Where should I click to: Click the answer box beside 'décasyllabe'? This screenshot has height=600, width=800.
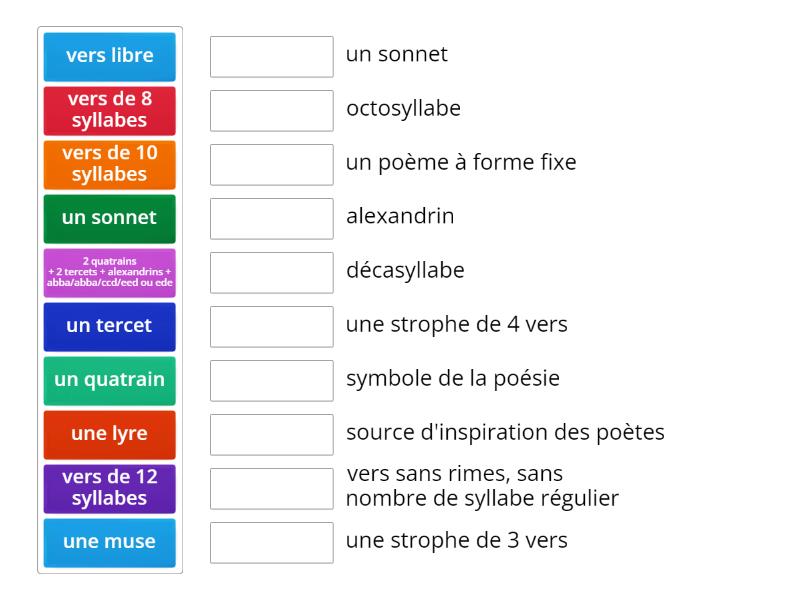click(x=271, y=272)
